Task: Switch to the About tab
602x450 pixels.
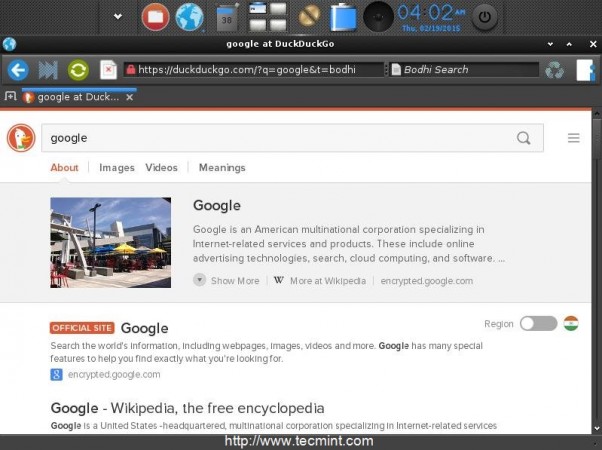Action: [x=64, y=168]
